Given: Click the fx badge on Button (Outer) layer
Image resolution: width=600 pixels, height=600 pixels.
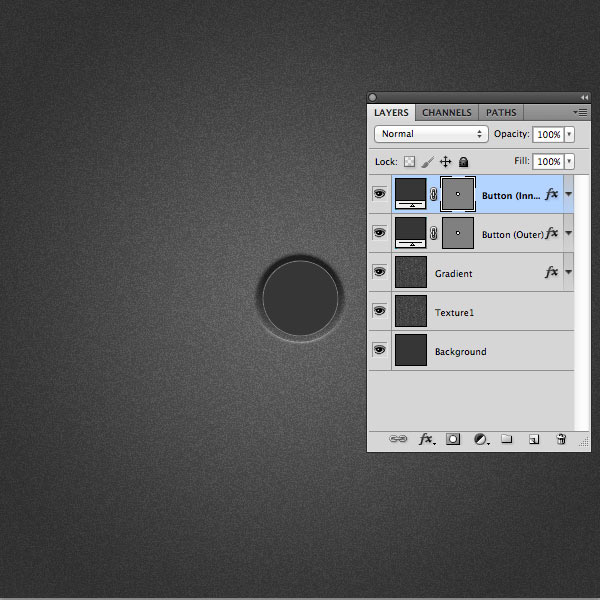Looking at the screenshot, I should pos(551,233).
